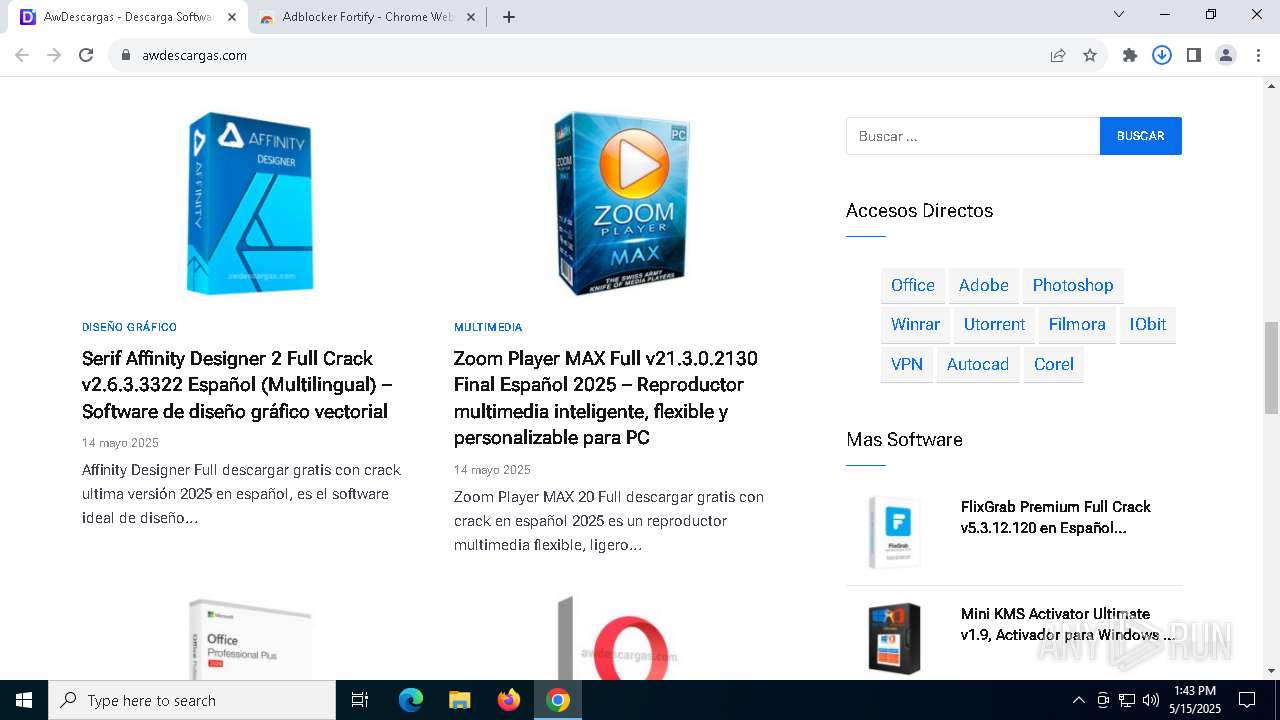The width and height of the screenshot is (1280, 720).
Task: Open the Corel shortcut tag
Action: [x=1054, y=364]
